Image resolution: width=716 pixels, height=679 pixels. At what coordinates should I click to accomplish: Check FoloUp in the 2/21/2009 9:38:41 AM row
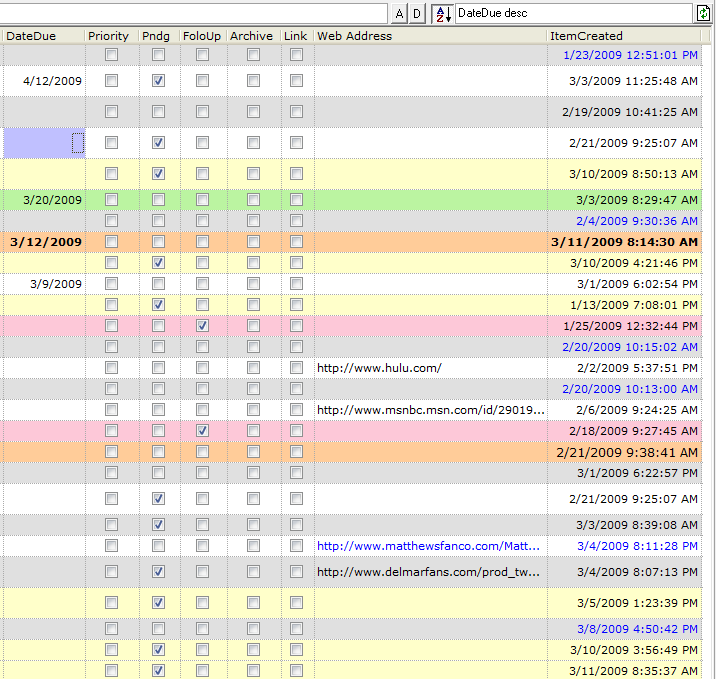(x=202, y=452)
